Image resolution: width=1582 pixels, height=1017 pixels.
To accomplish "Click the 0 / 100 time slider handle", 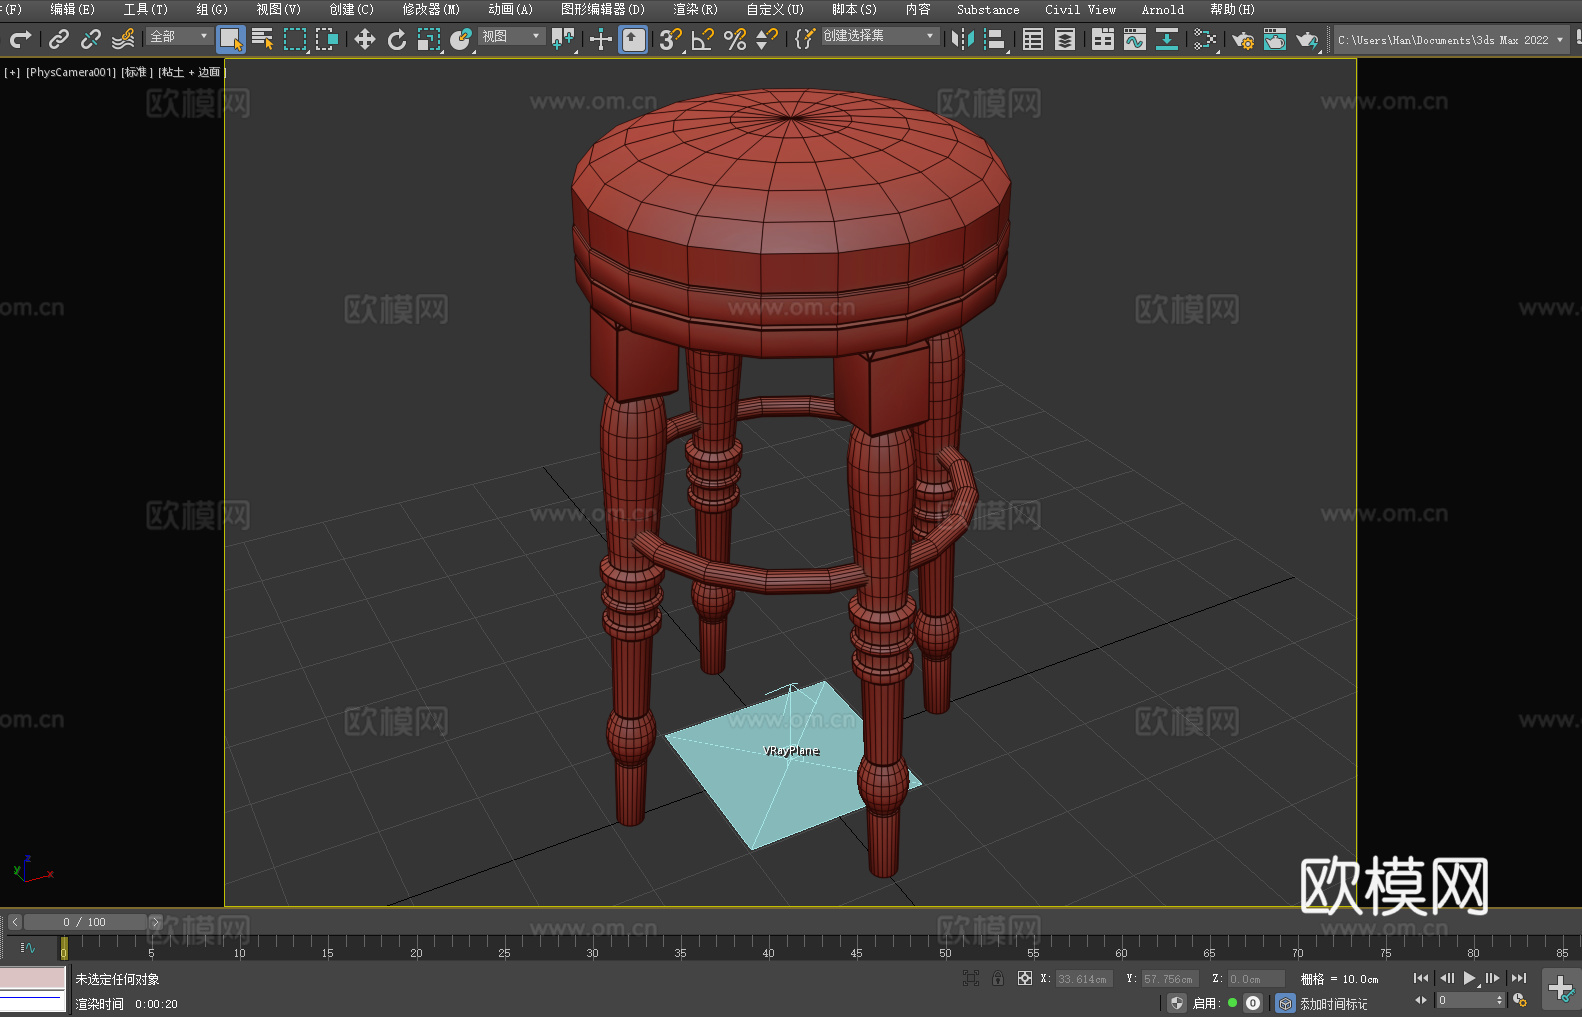I will tap(85, 922).
